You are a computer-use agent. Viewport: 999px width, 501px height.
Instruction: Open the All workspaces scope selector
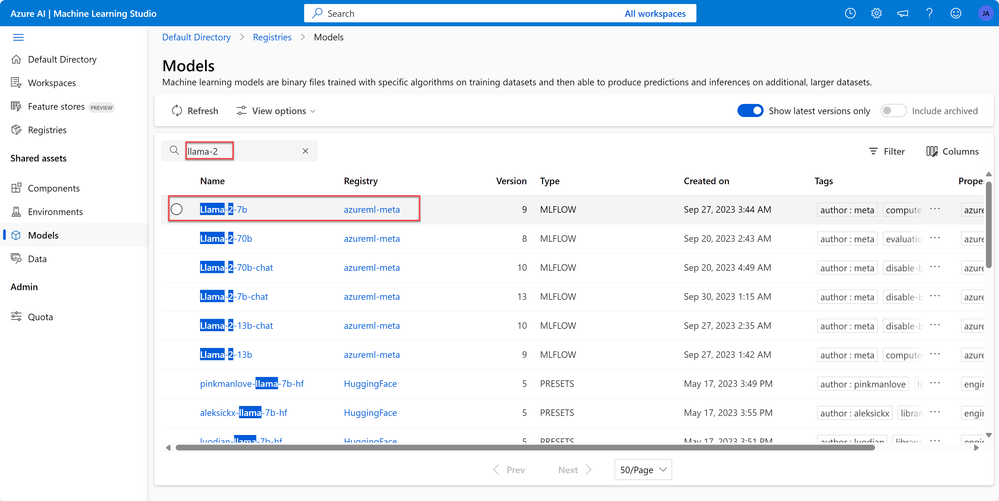point(655,13)
